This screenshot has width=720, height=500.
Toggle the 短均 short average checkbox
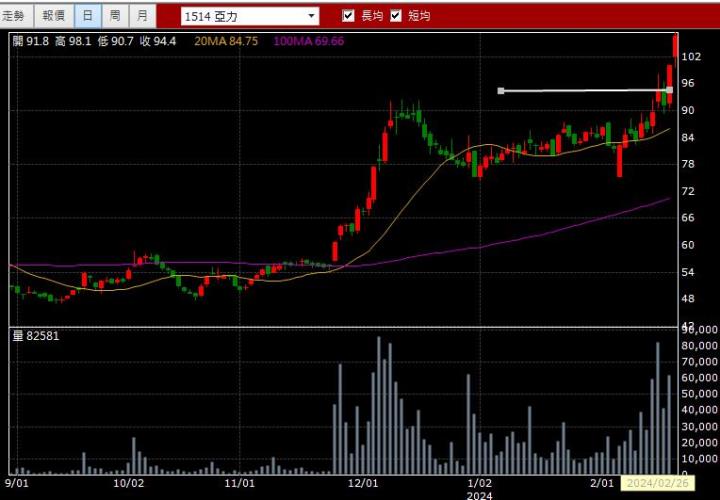(396, 16)
